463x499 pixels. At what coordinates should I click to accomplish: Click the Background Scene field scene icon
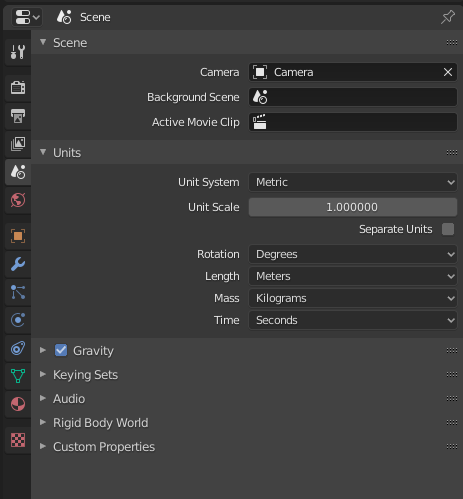(x=260, y=97)
